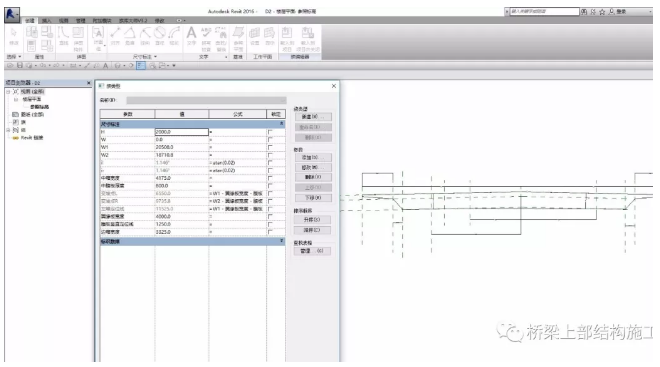Click the star favorites icon in title bar
The width and height of the screenshot is (660, 367).
tap(602, 12)
